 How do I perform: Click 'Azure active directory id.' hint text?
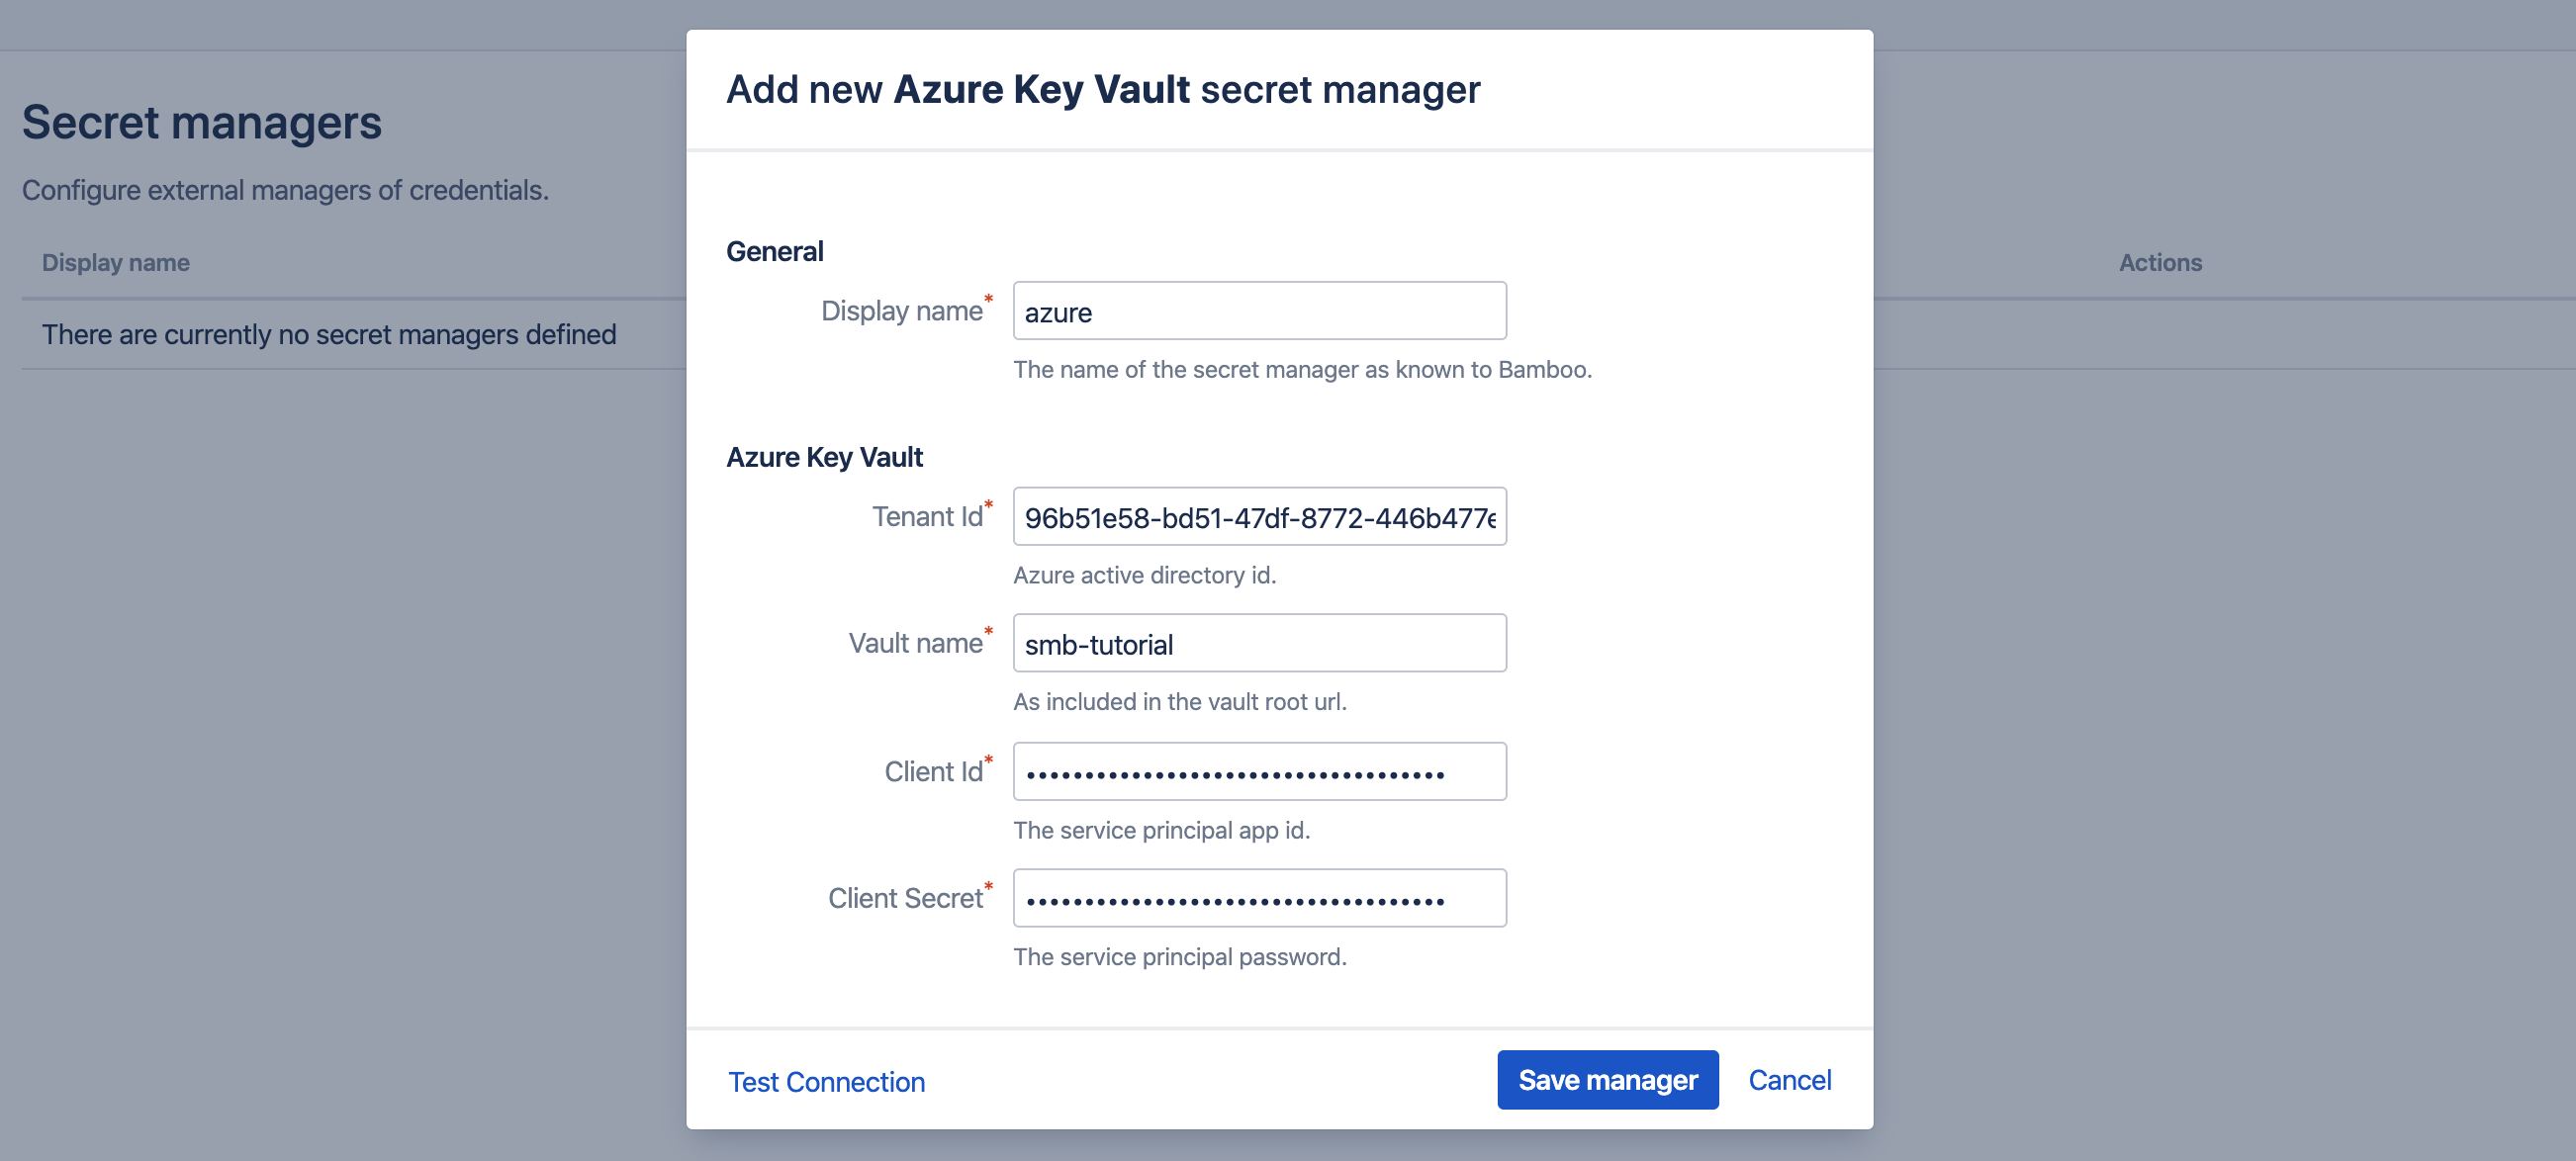click(x=1144, y=576)
